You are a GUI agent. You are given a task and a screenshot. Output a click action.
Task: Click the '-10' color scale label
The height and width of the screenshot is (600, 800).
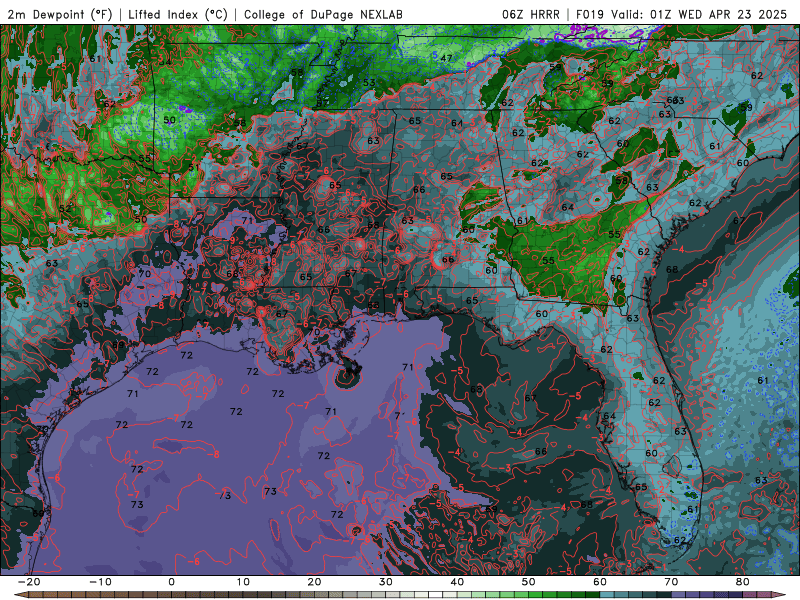100,582
